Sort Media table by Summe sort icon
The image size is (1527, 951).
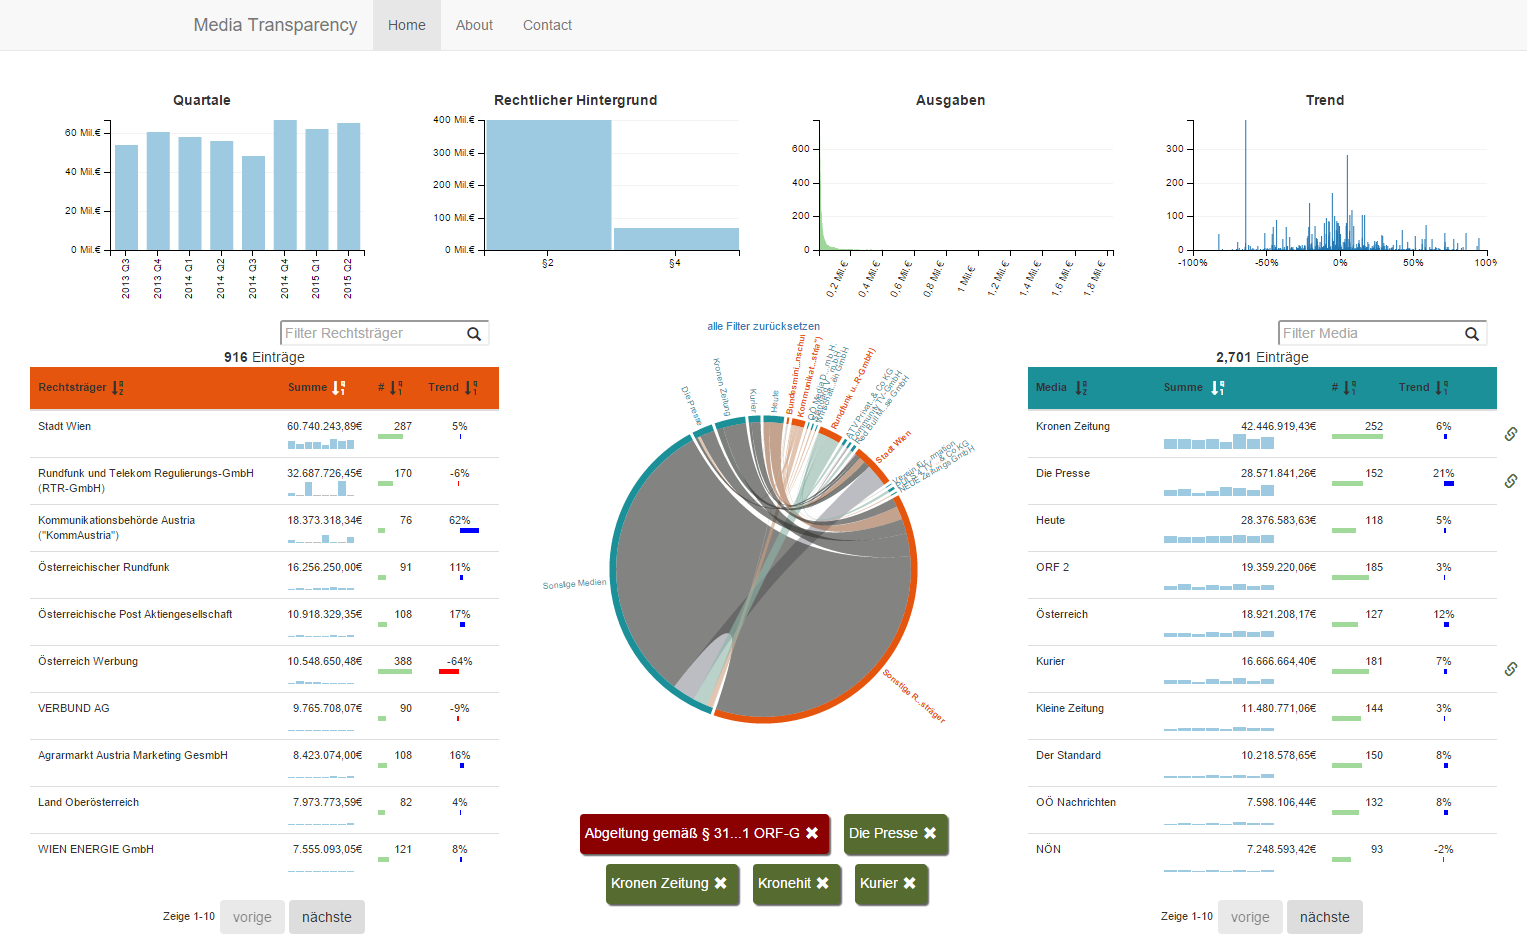click(1217, 388)
